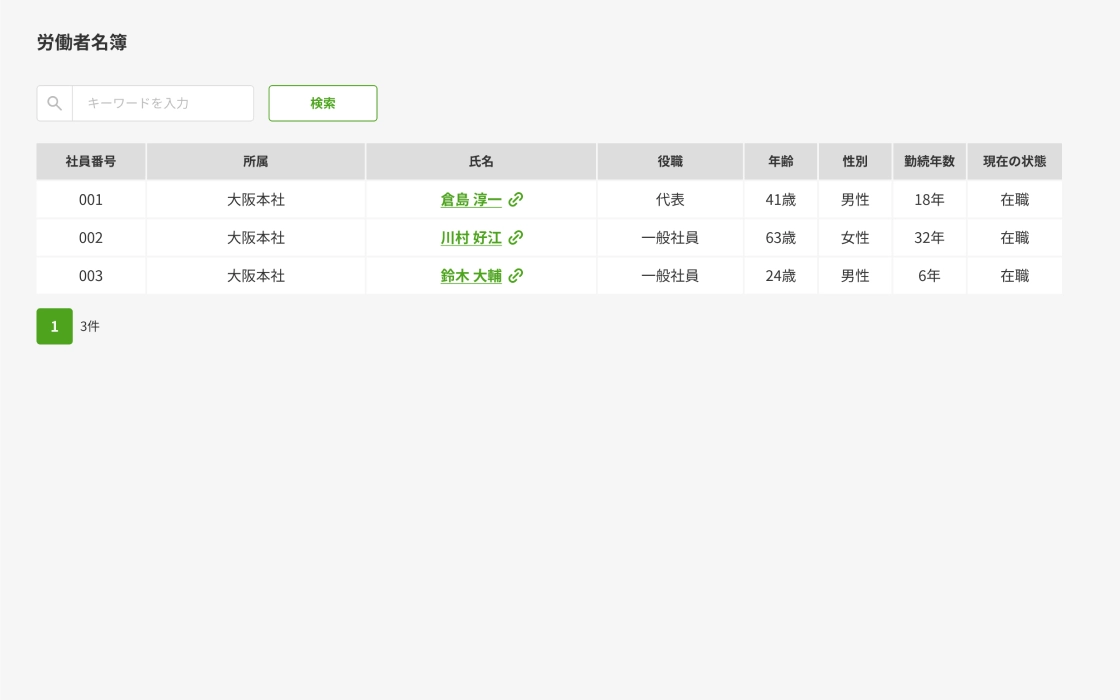
Task: Click the 社員番号 column header
Action: 91,161
